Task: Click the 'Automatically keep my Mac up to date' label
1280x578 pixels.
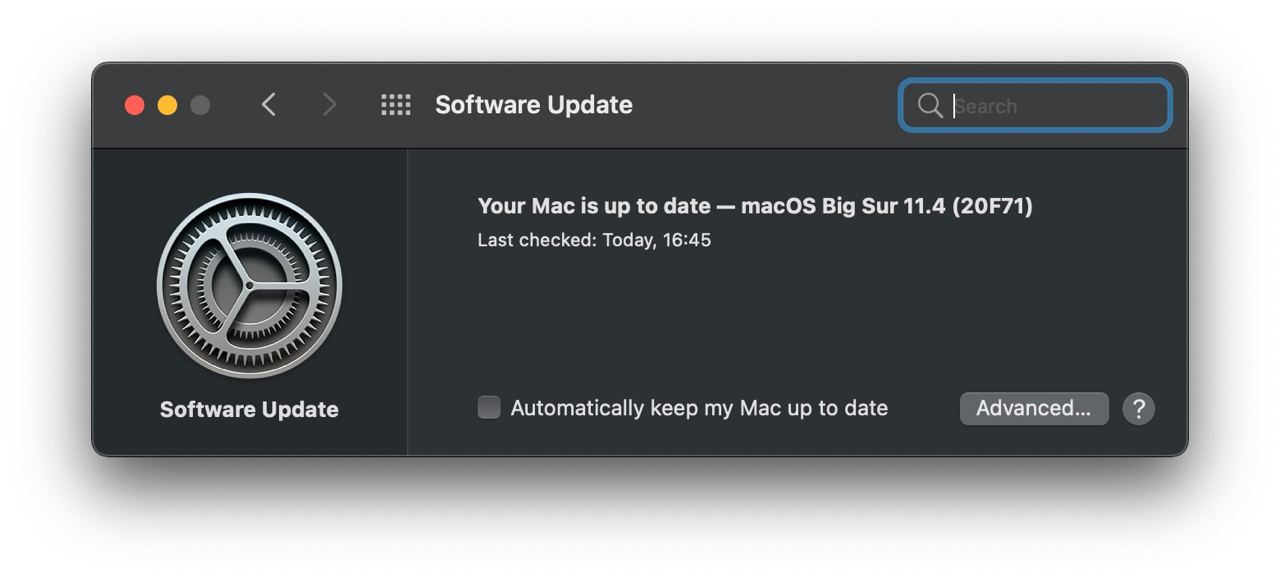Action: [x=699, y=408]
